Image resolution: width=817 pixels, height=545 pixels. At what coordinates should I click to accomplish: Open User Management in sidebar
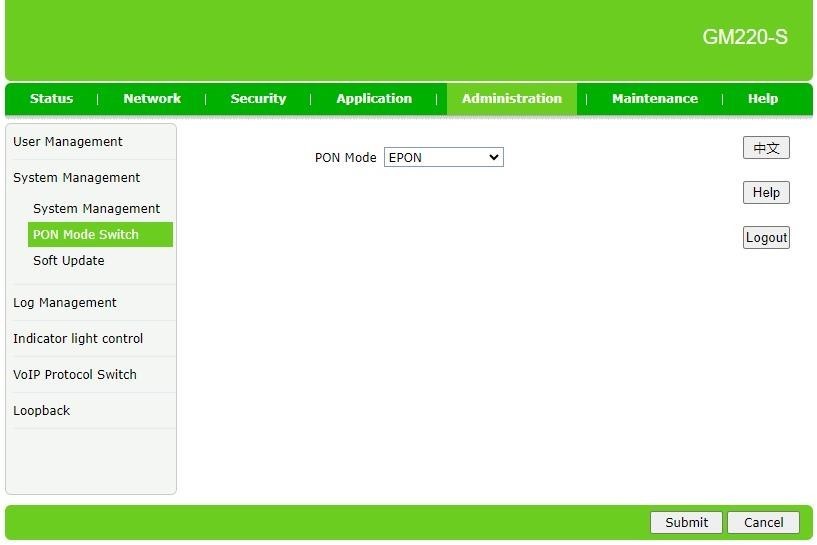68,142
